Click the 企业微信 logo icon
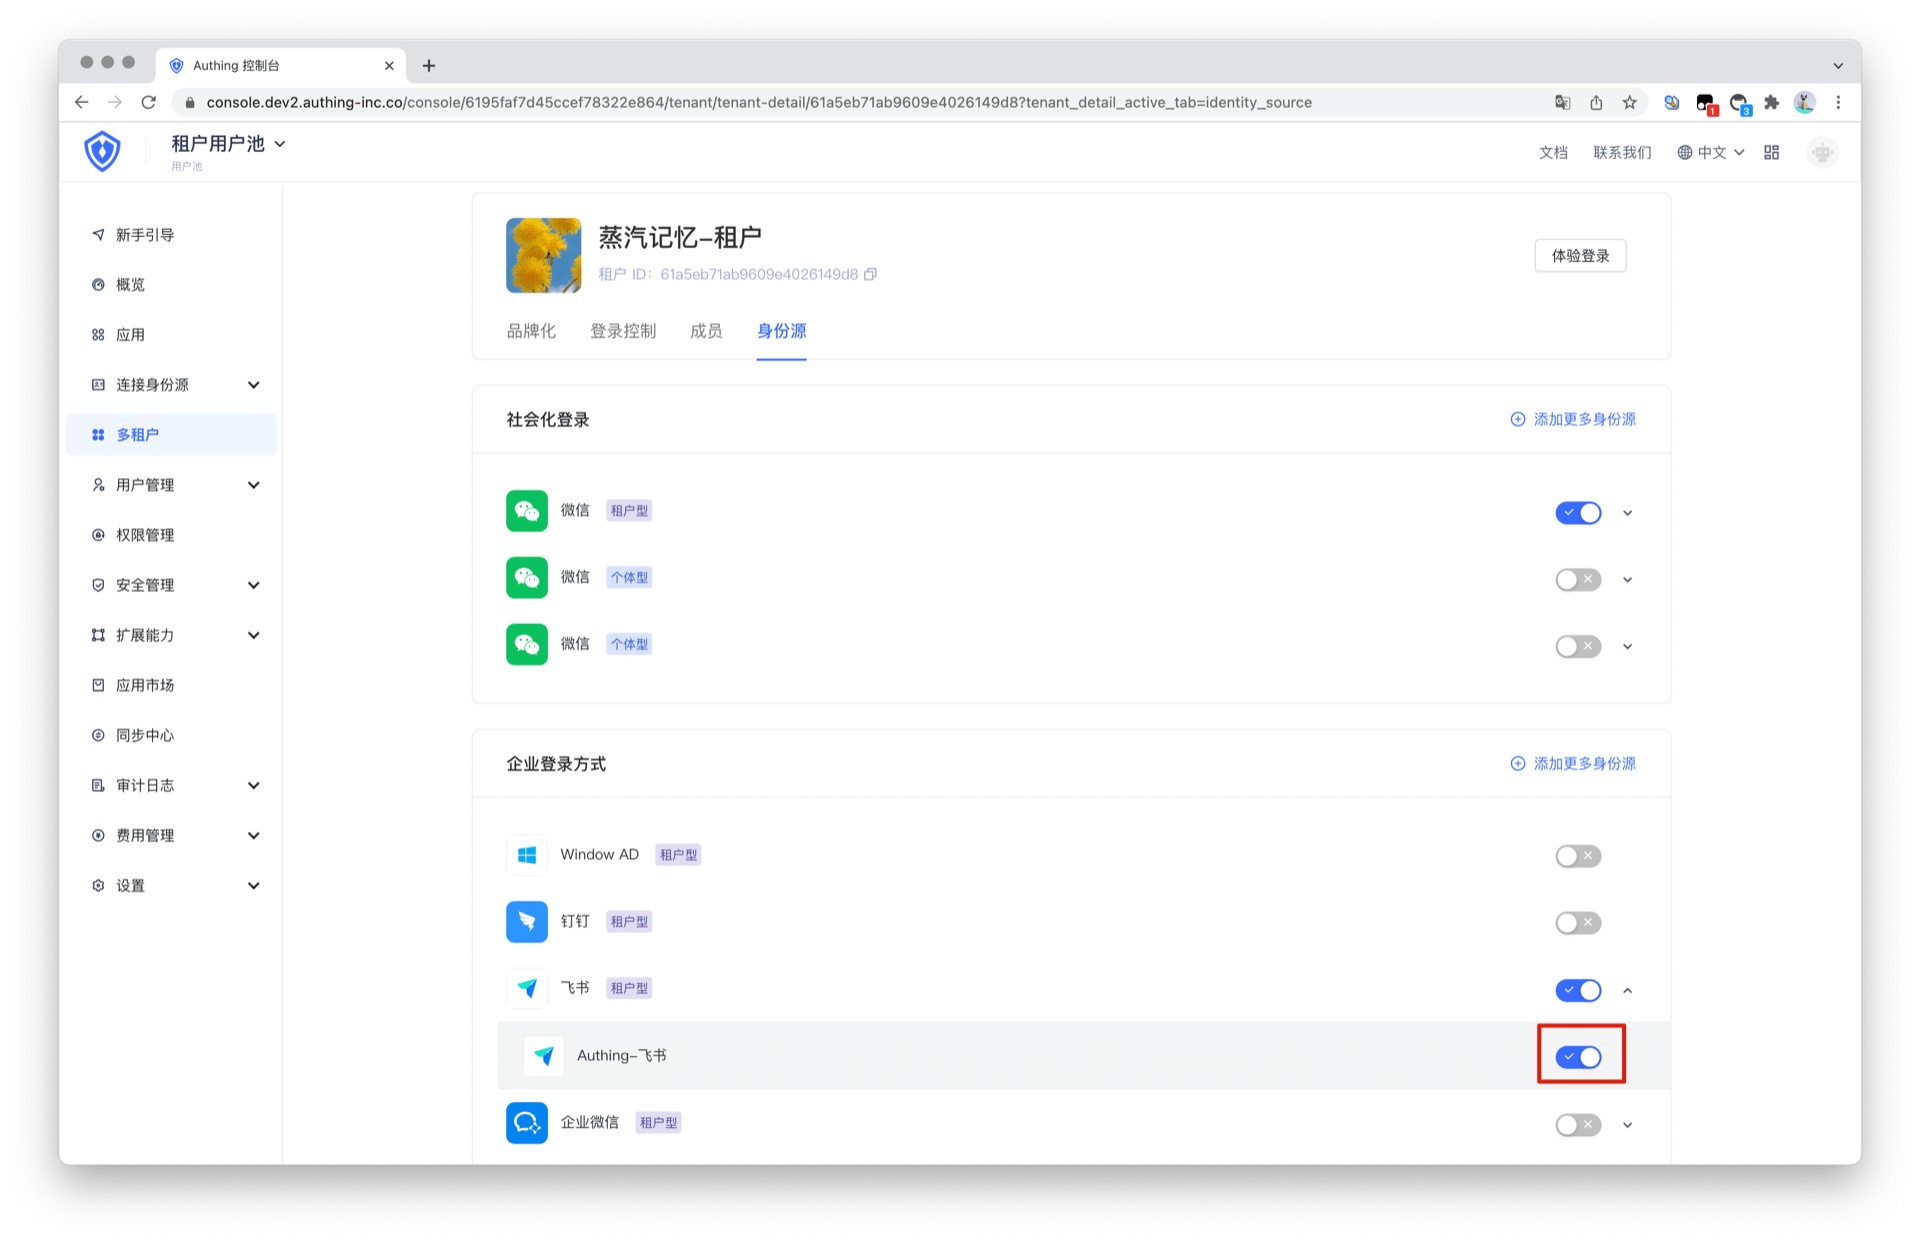The width and height of the screenshot is (1920, 1242). [x=526, y=1122]
